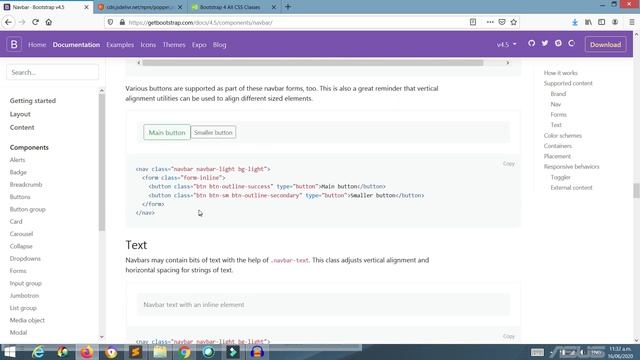Go back with the browser back arrow
640x360 pixels.
(9, 22)
